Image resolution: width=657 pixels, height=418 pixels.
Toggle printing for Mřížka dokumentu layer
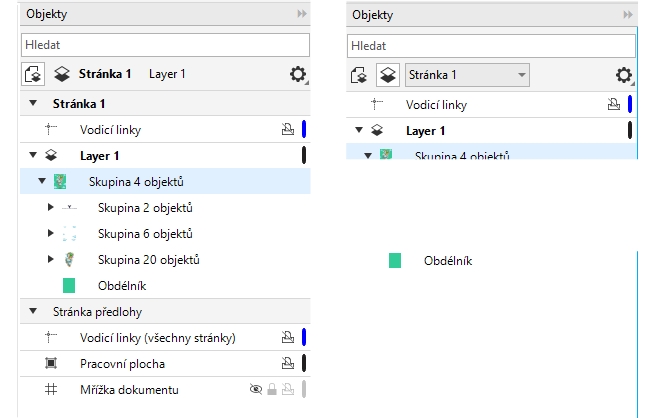[287, 390]
